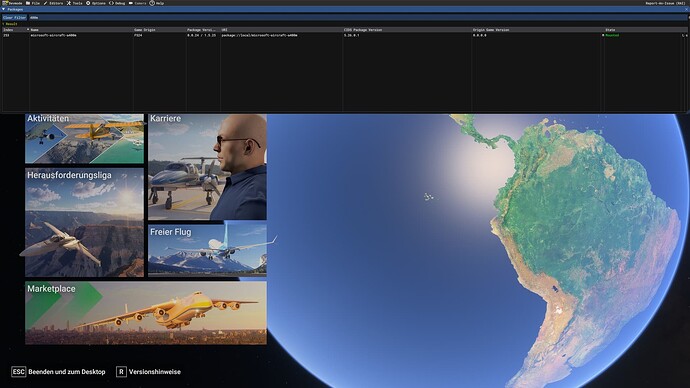Image resolution: width=690 pixels, height=388 pixels.
Task: Open the Marketplace tile
Action: (x=146, y=313)
